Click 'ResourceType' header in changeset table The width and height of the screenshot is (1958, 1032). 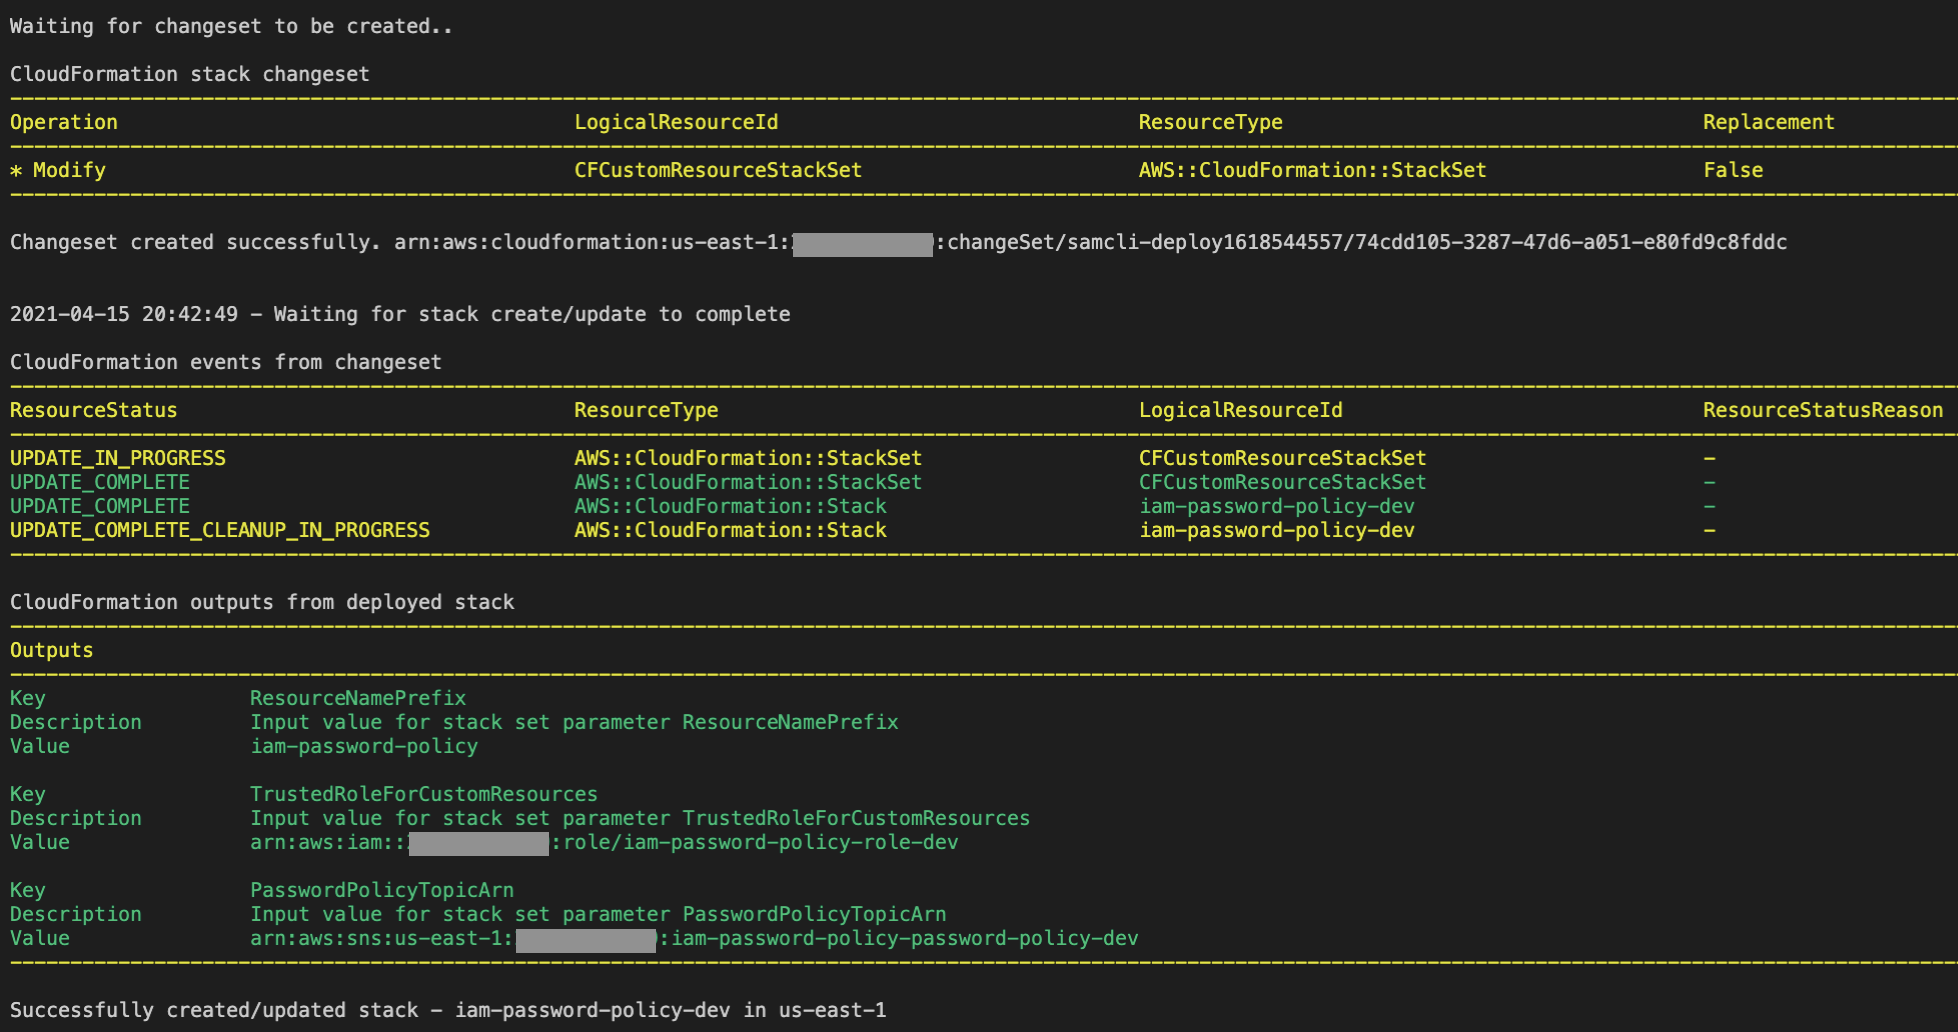point(1210,122)
